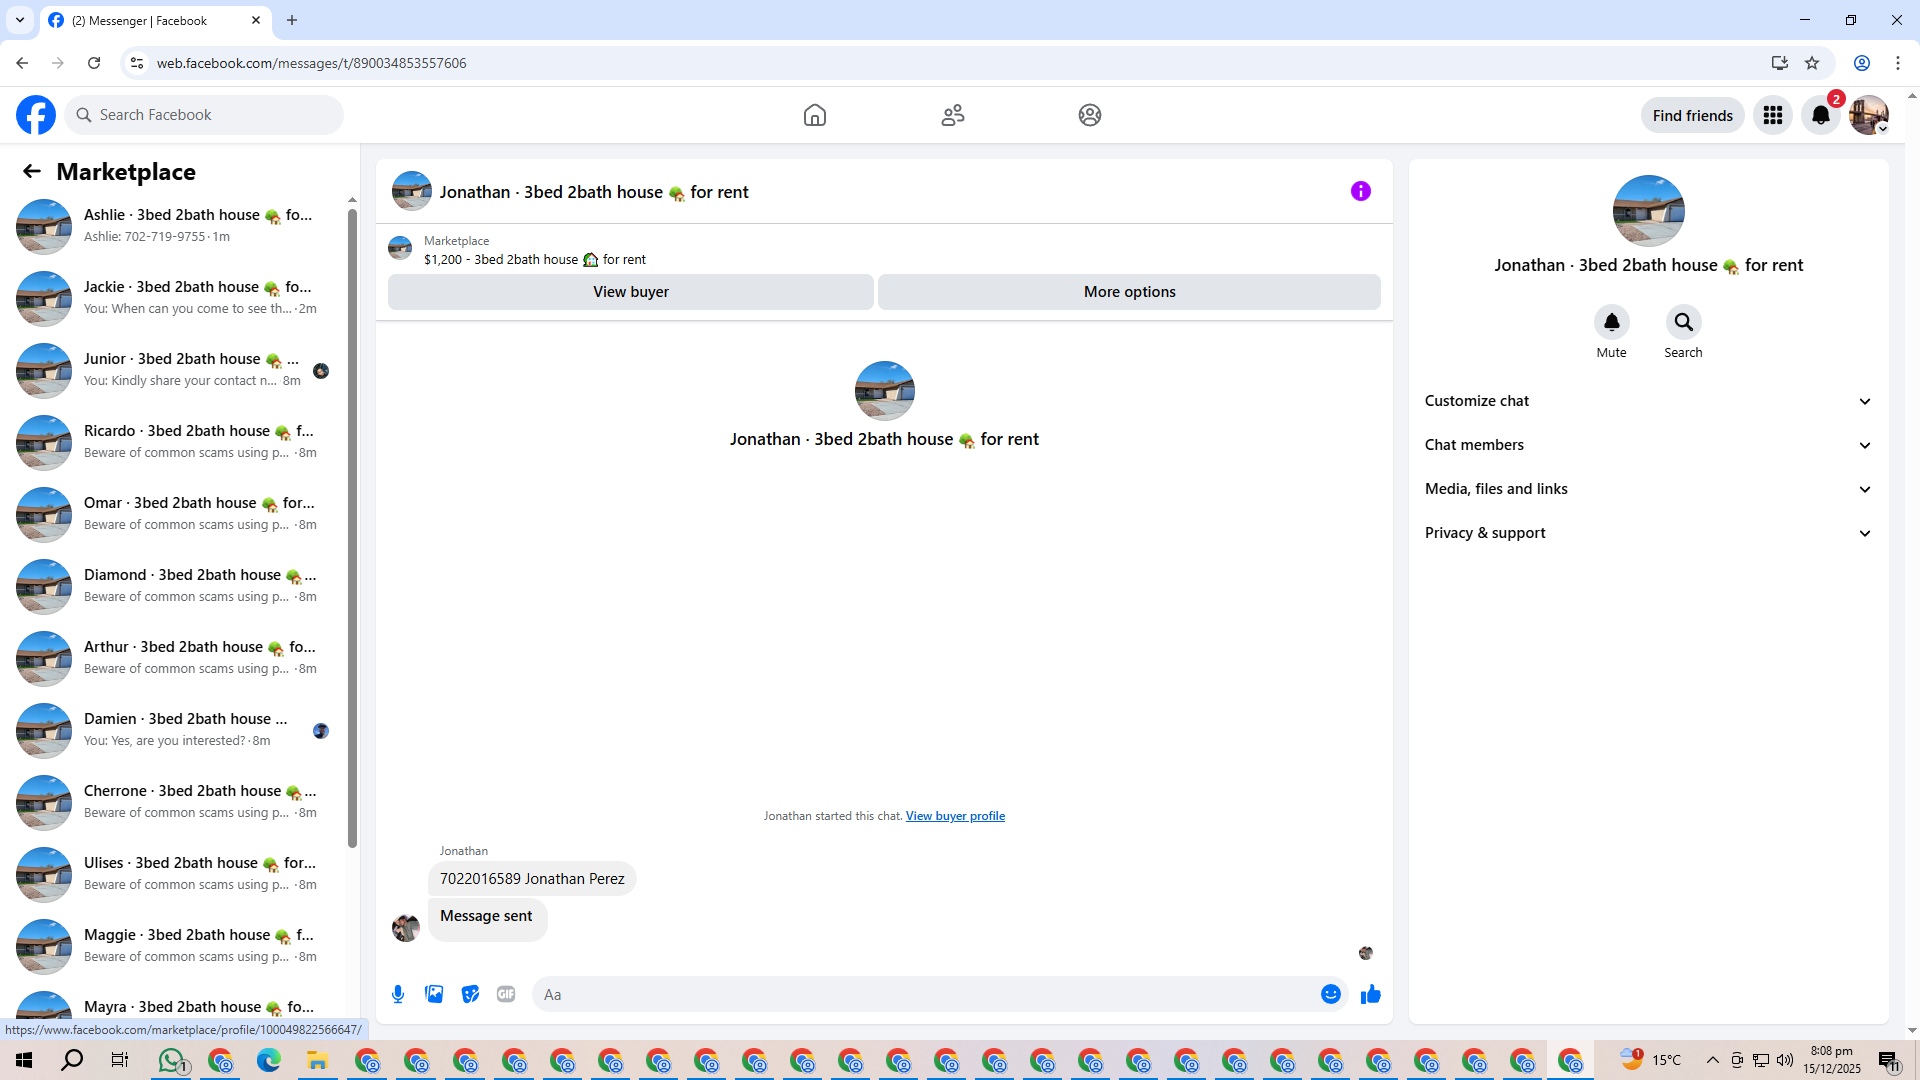This screenshot has height=1080, width=1920.
Task: Click the voice clip microphone icon
Action: pyautogui.click(x=398, y=994)
